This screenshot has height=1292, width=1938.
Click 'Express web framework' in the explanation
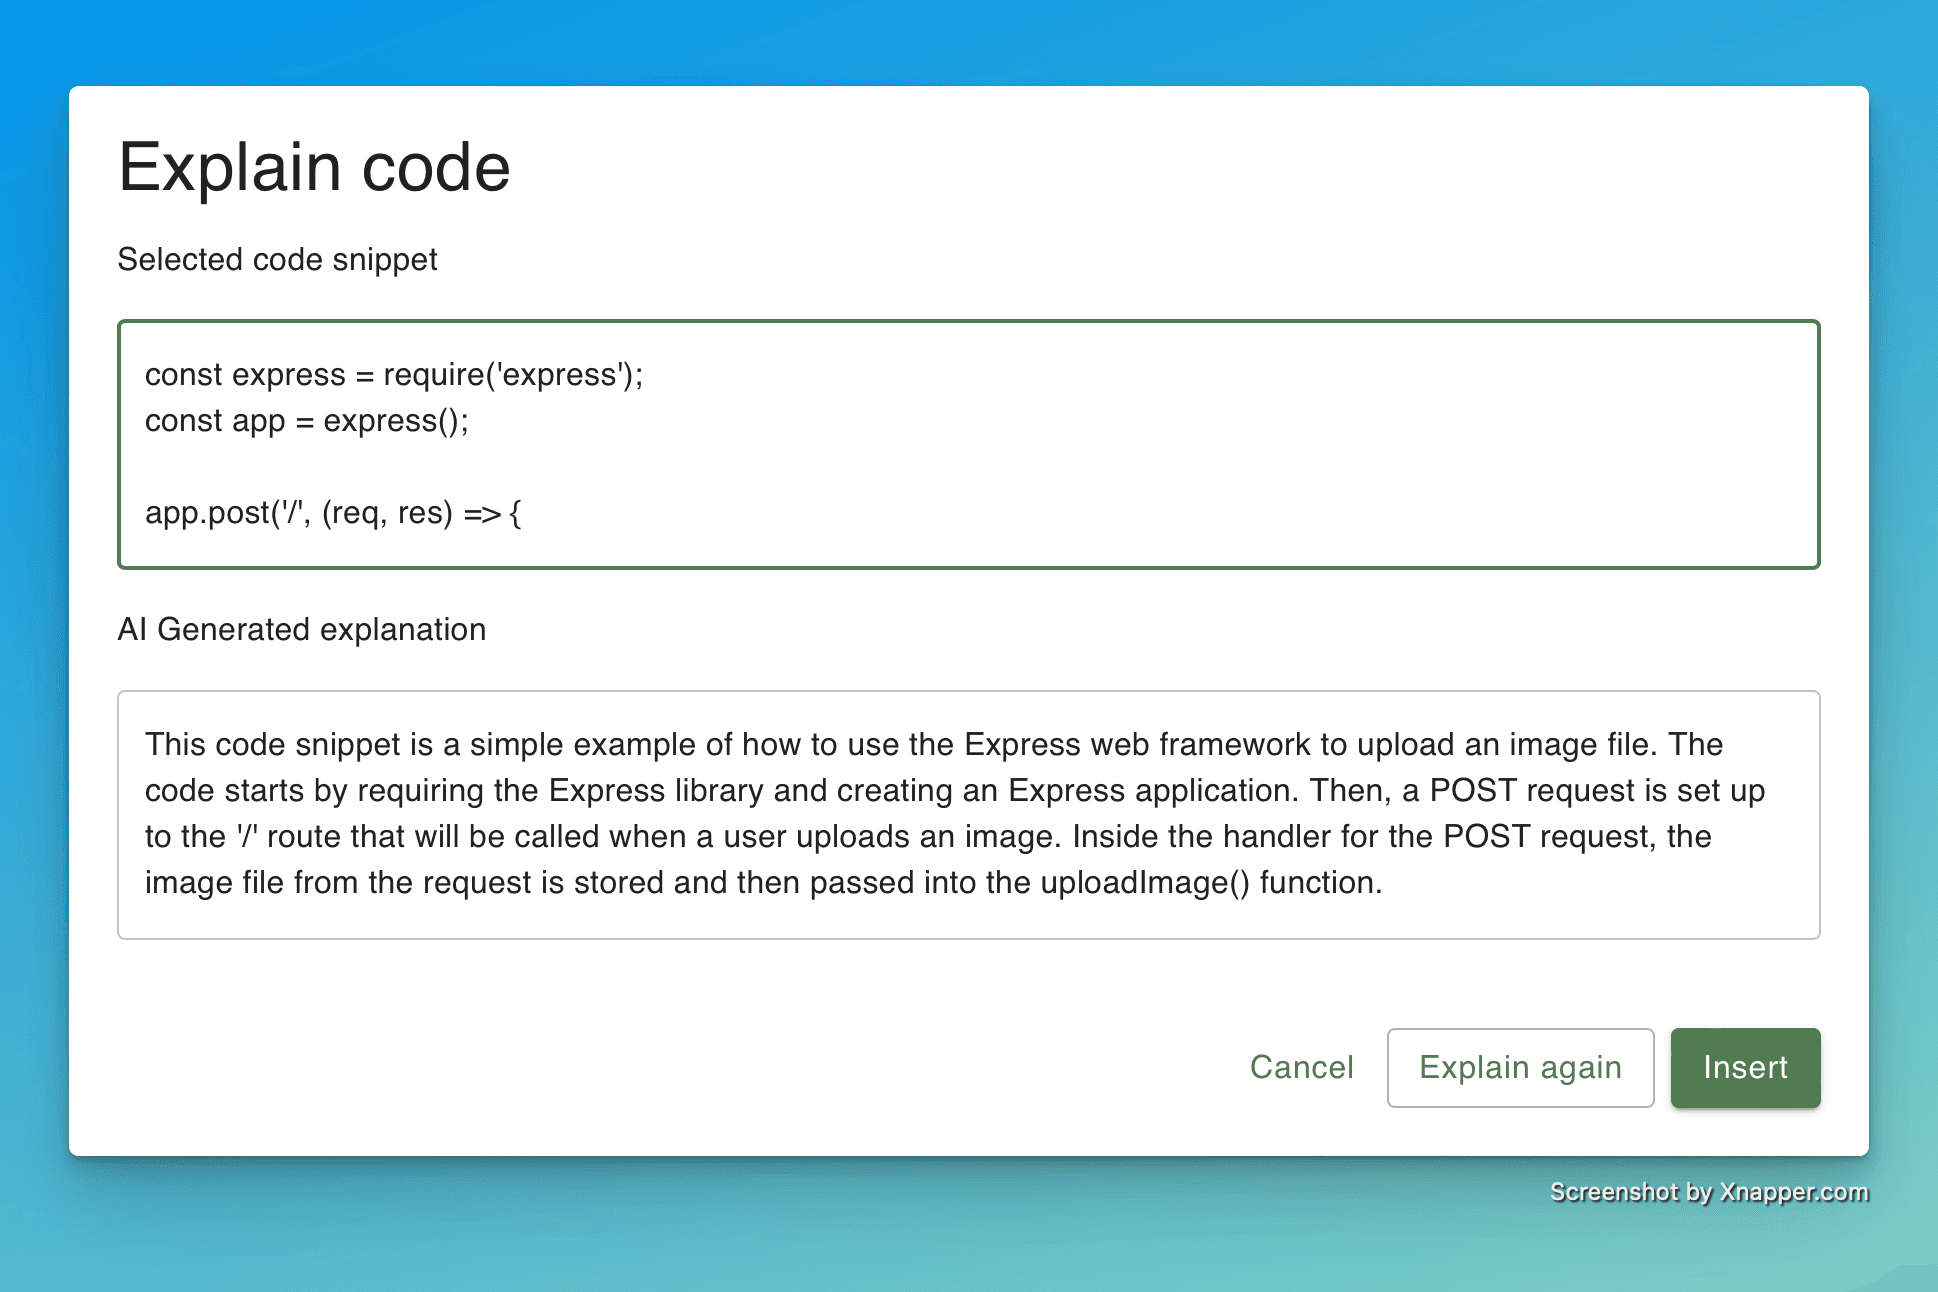tap(1136, 744)
